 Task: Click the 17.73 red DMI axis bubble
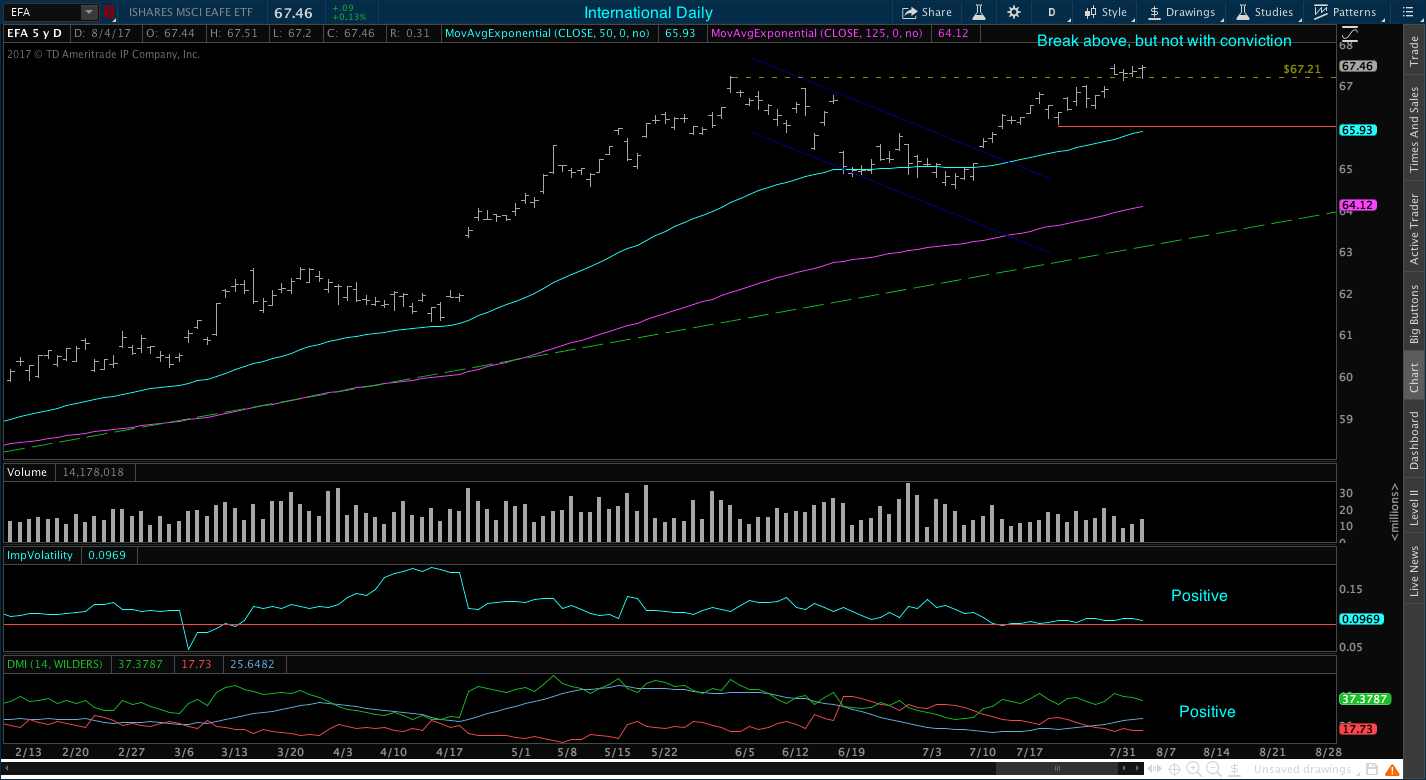click(x=1358, y=729)
